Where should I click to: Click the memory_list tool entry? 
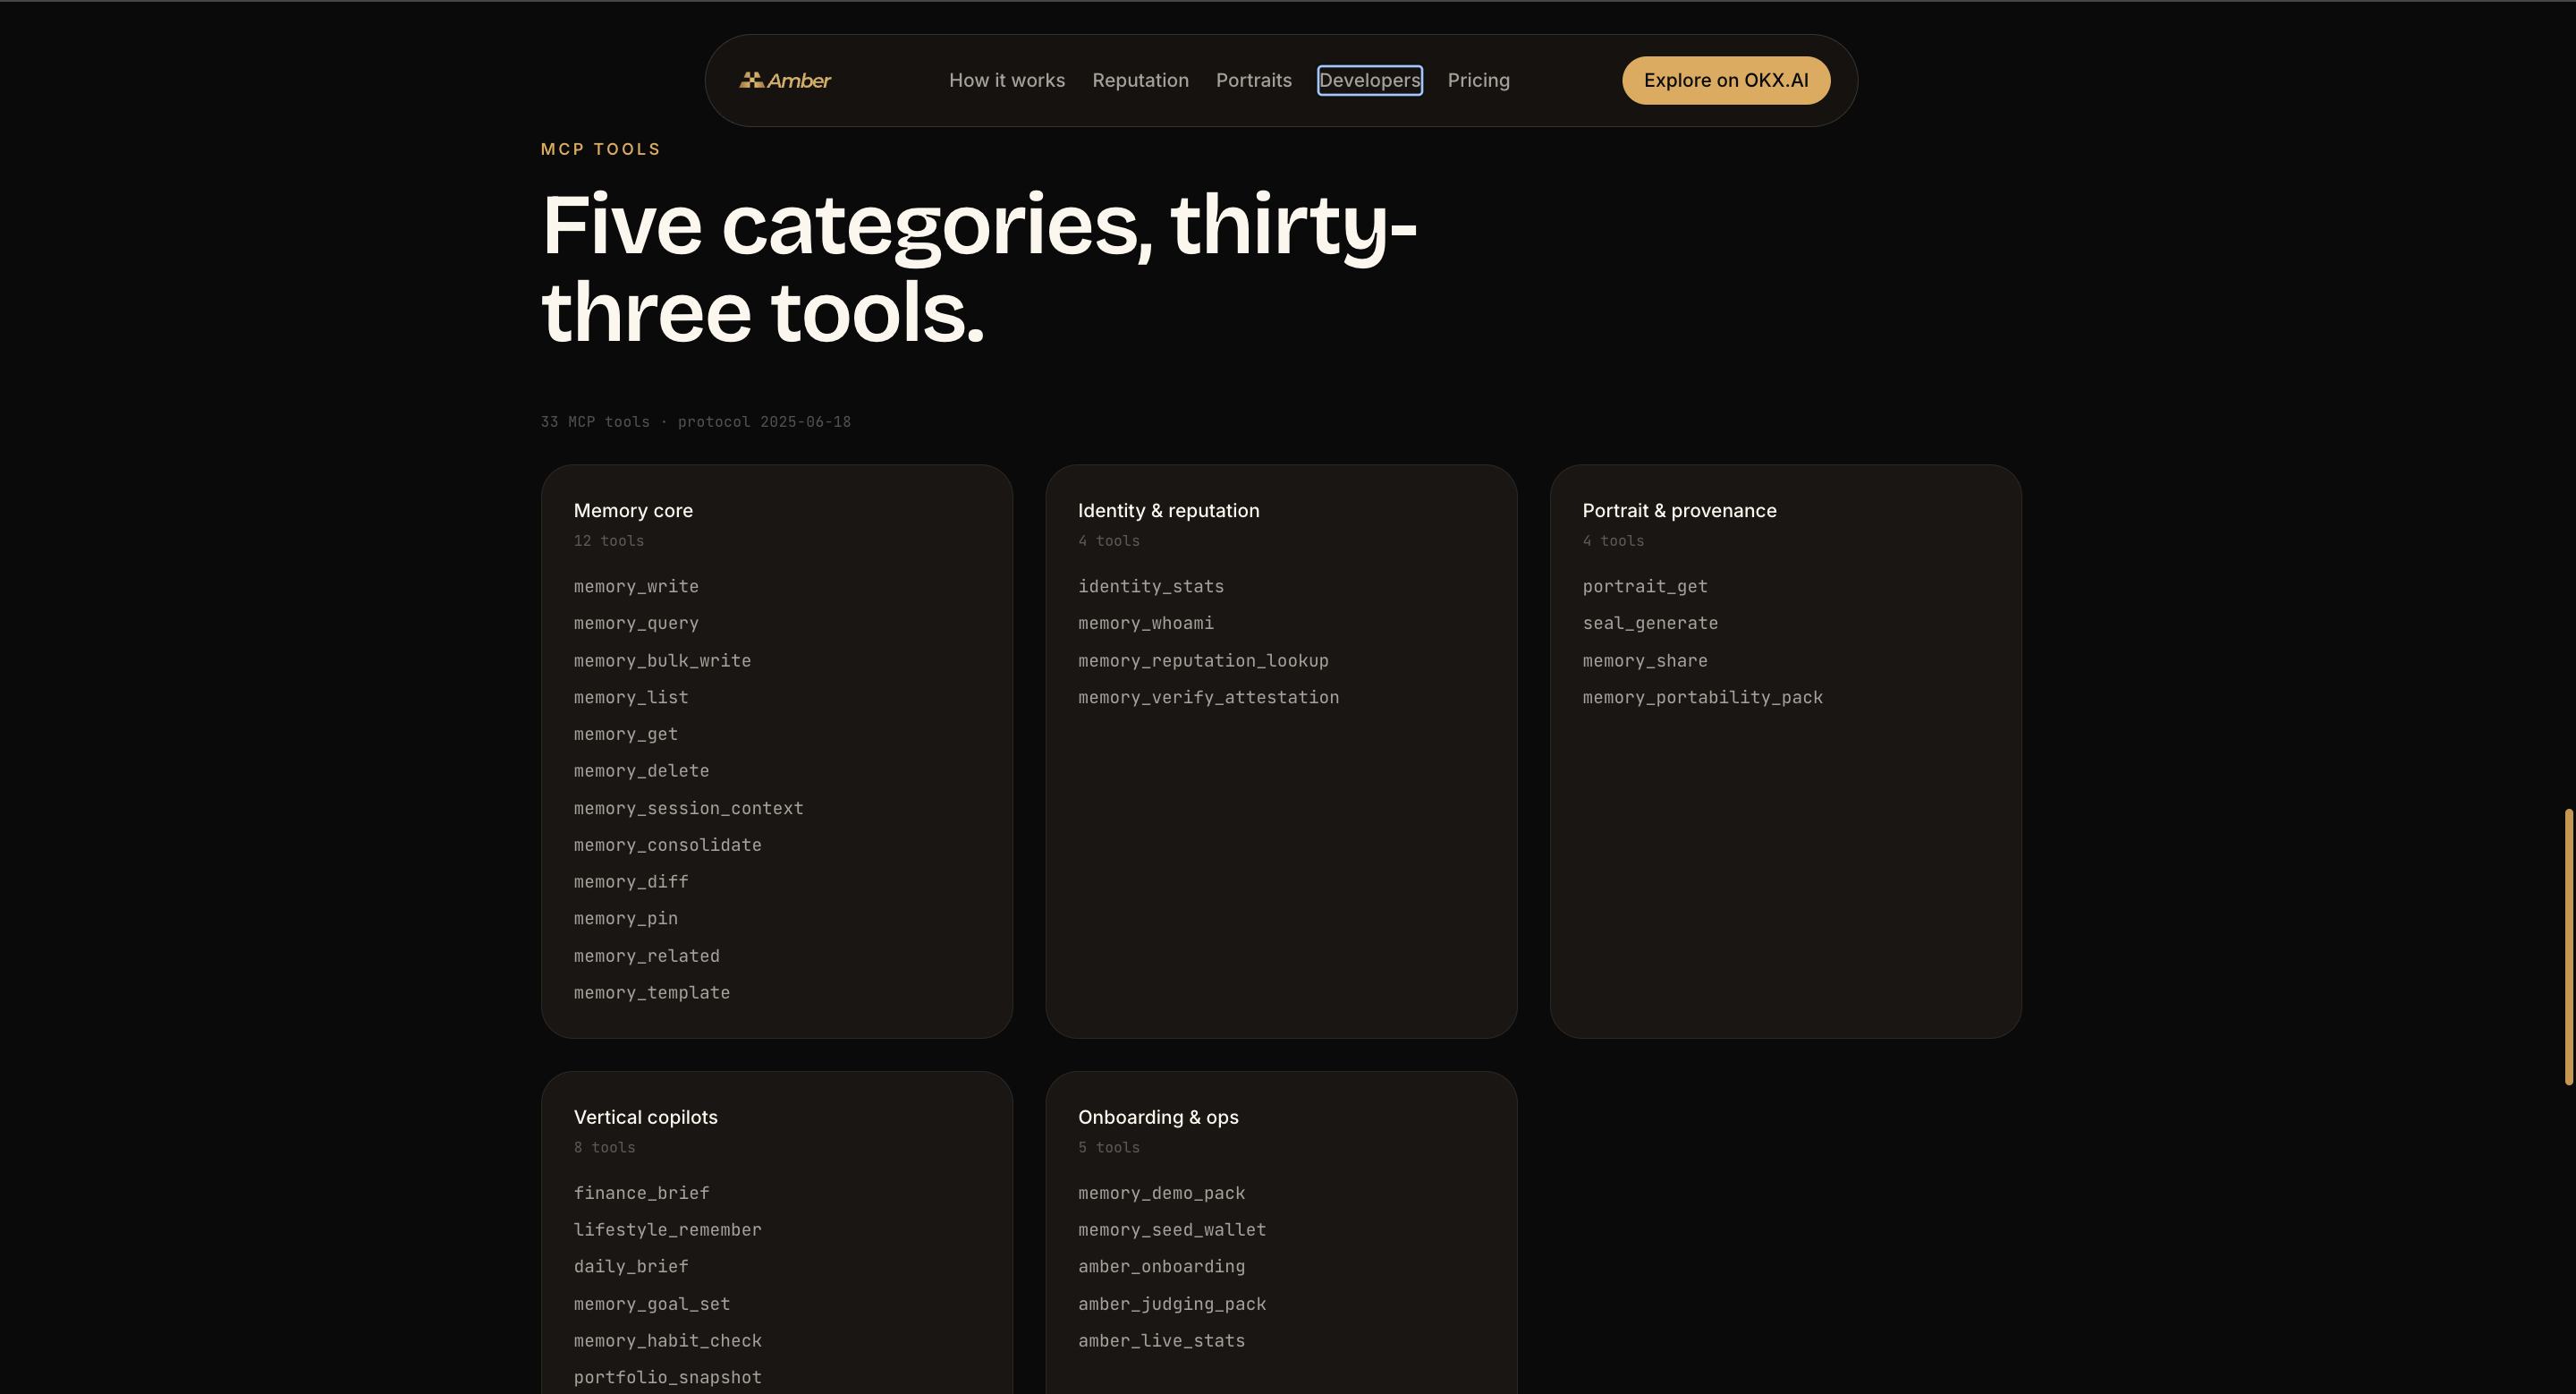[630, 698]
